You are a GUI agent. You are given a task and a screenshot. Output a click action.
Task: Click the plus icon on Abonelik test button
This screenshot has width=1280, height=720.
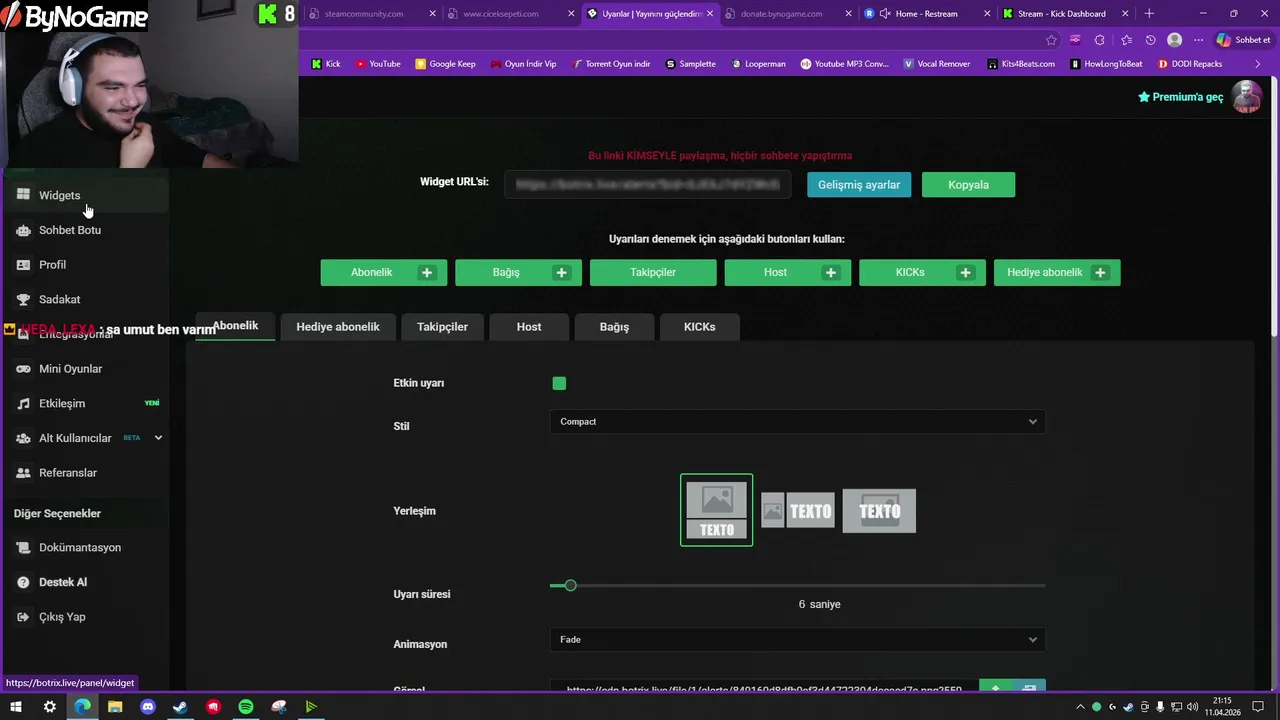click(427, 272)
